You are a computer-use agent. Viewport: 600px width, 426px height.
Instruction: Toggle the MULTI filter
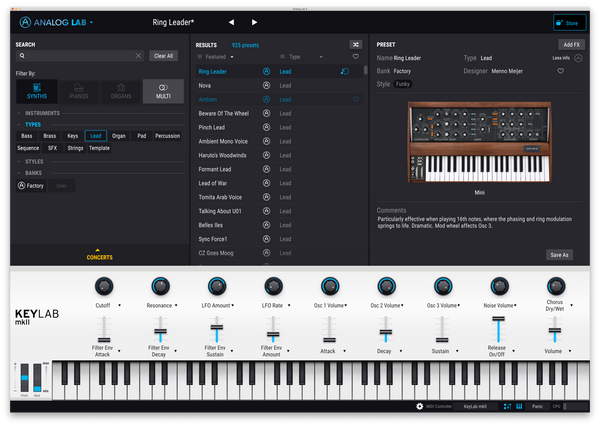coord(162,92)
